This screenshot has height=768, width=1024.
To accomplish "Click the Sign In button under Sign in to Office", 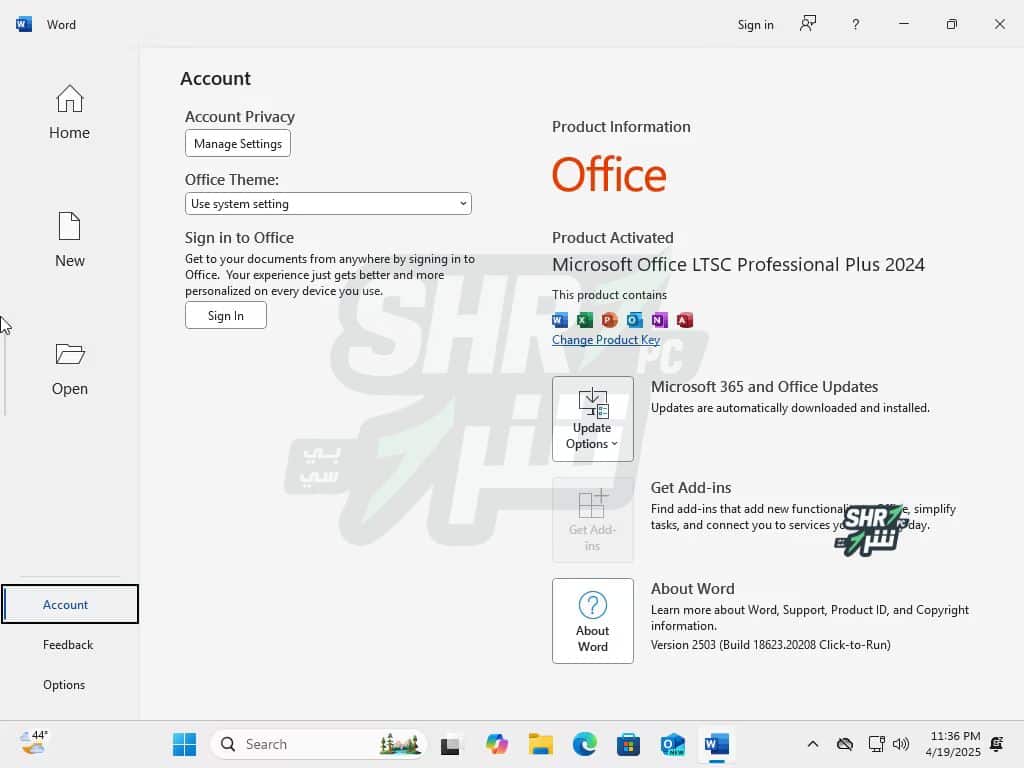I will [225, 315].
